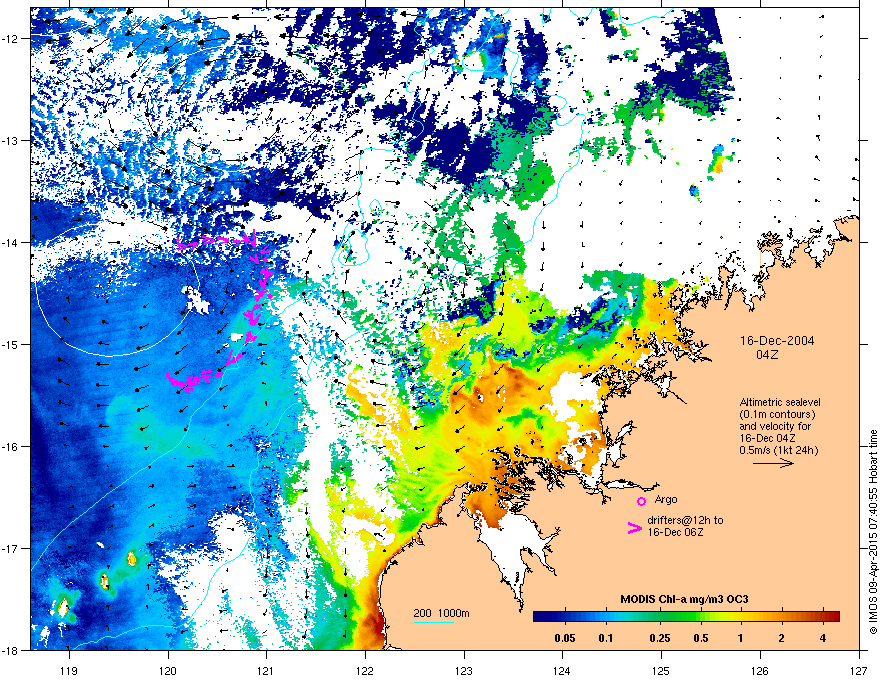Viewport: 880px width, 680px height.
Task: Click the longitude label 124
Action: 563,670
